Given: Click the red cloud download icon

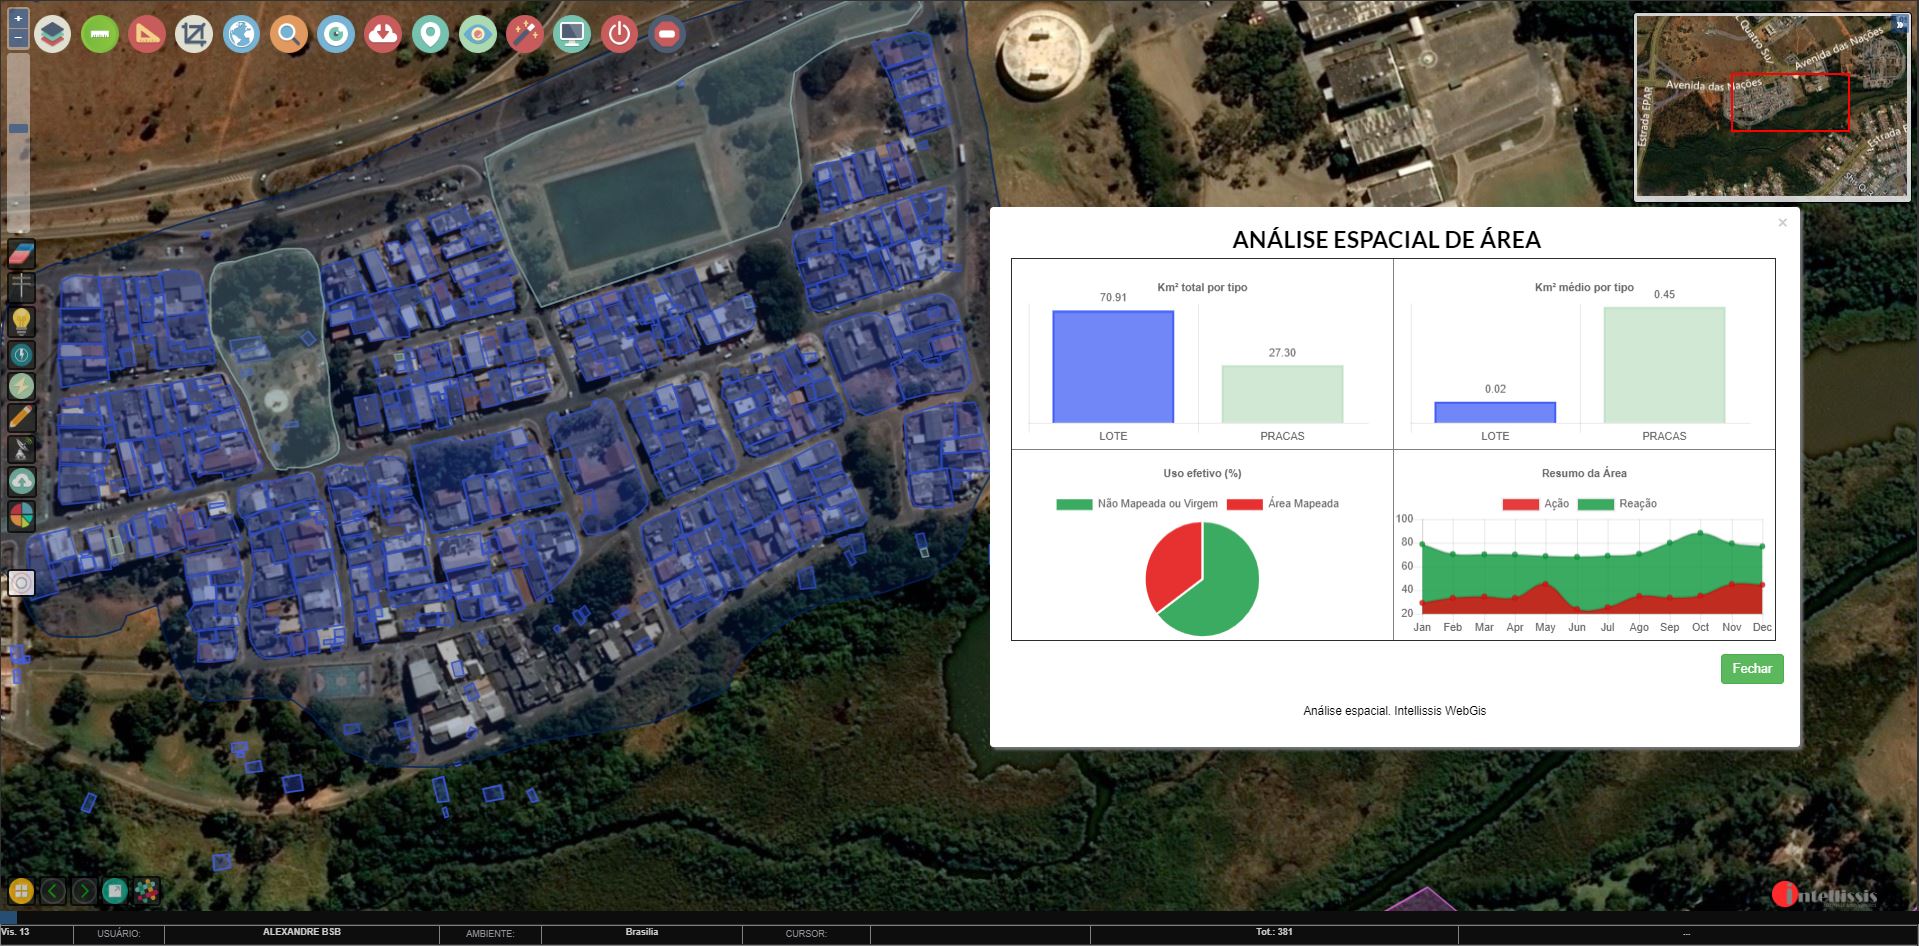Looking at the screenshot, I should (x=382, y=35).
